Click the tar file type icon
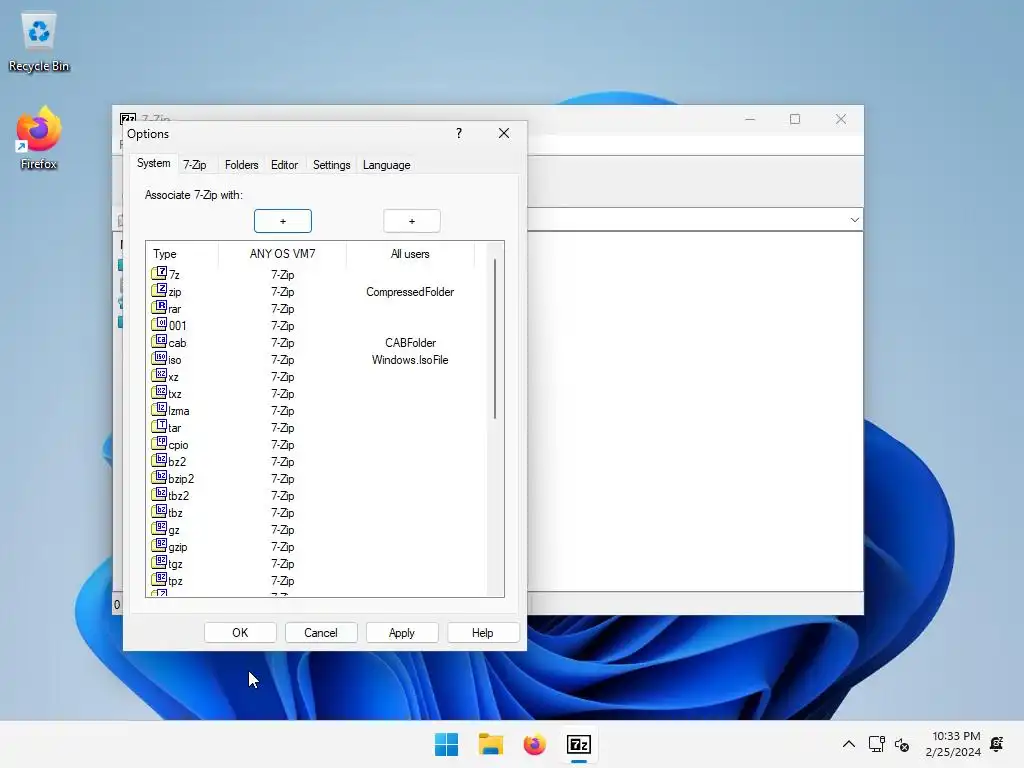 (x=159, y=426)
